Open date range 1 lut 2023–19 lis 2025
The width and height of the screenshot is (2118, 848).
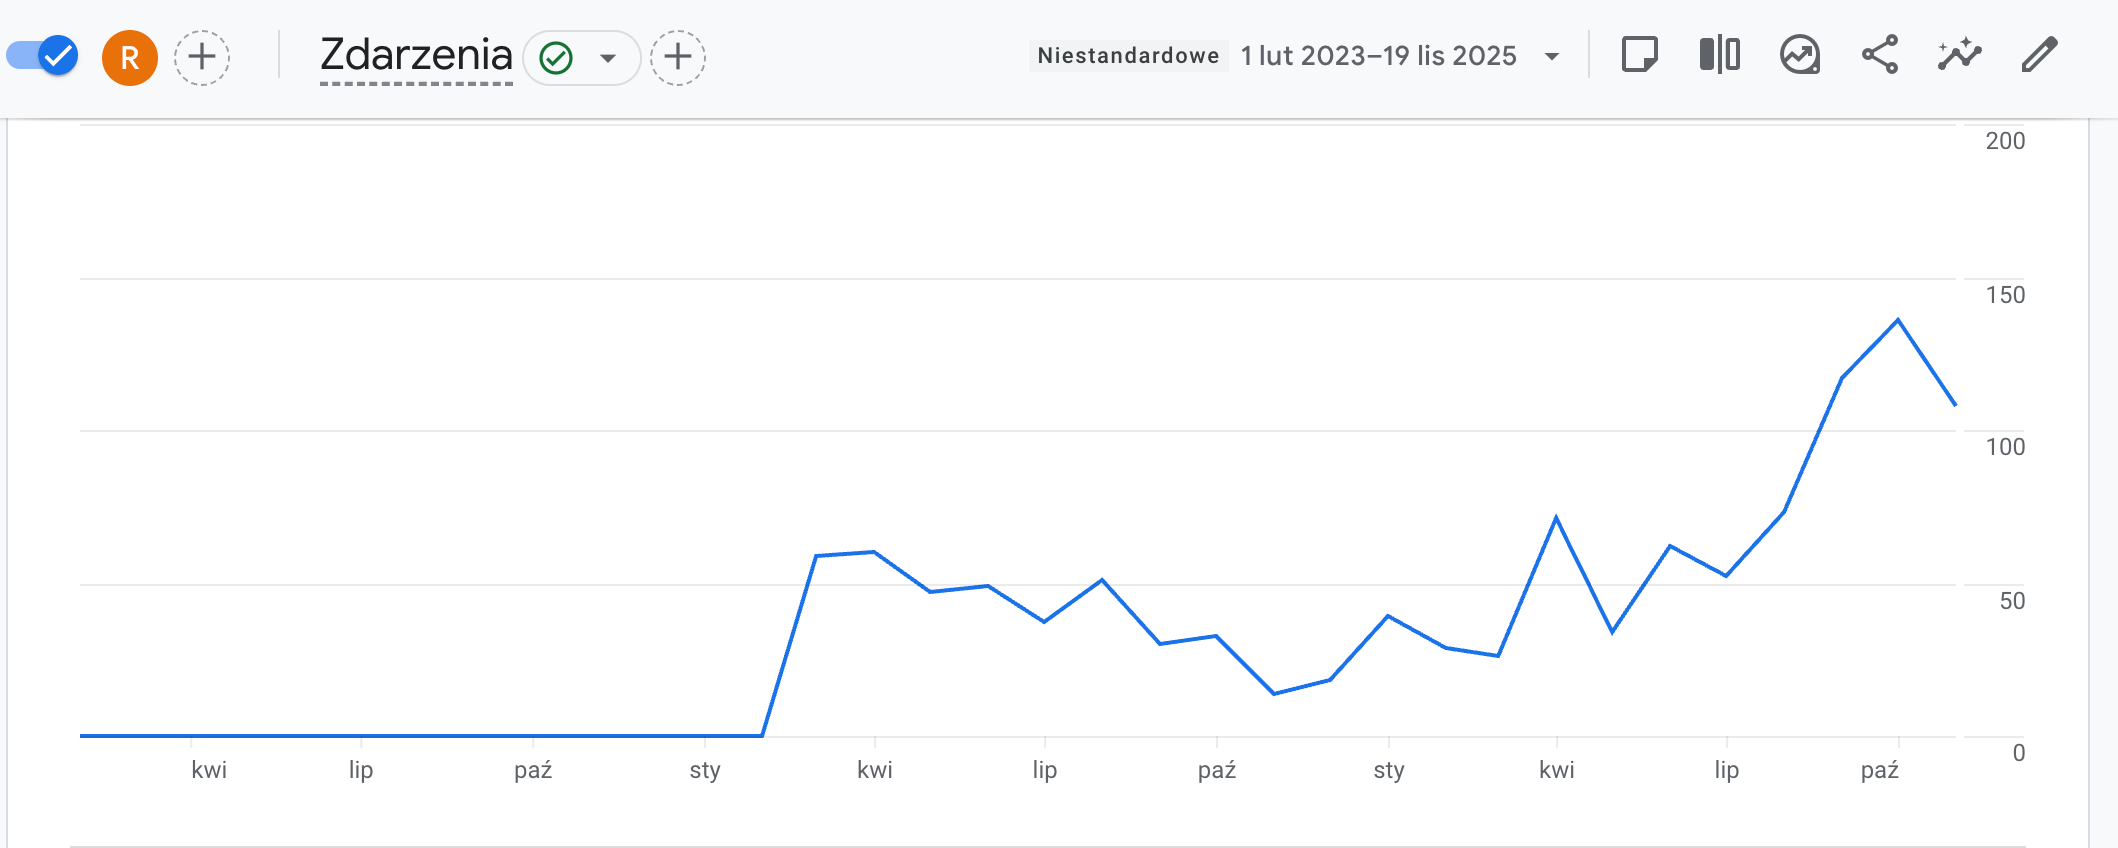coord(1378,56)
